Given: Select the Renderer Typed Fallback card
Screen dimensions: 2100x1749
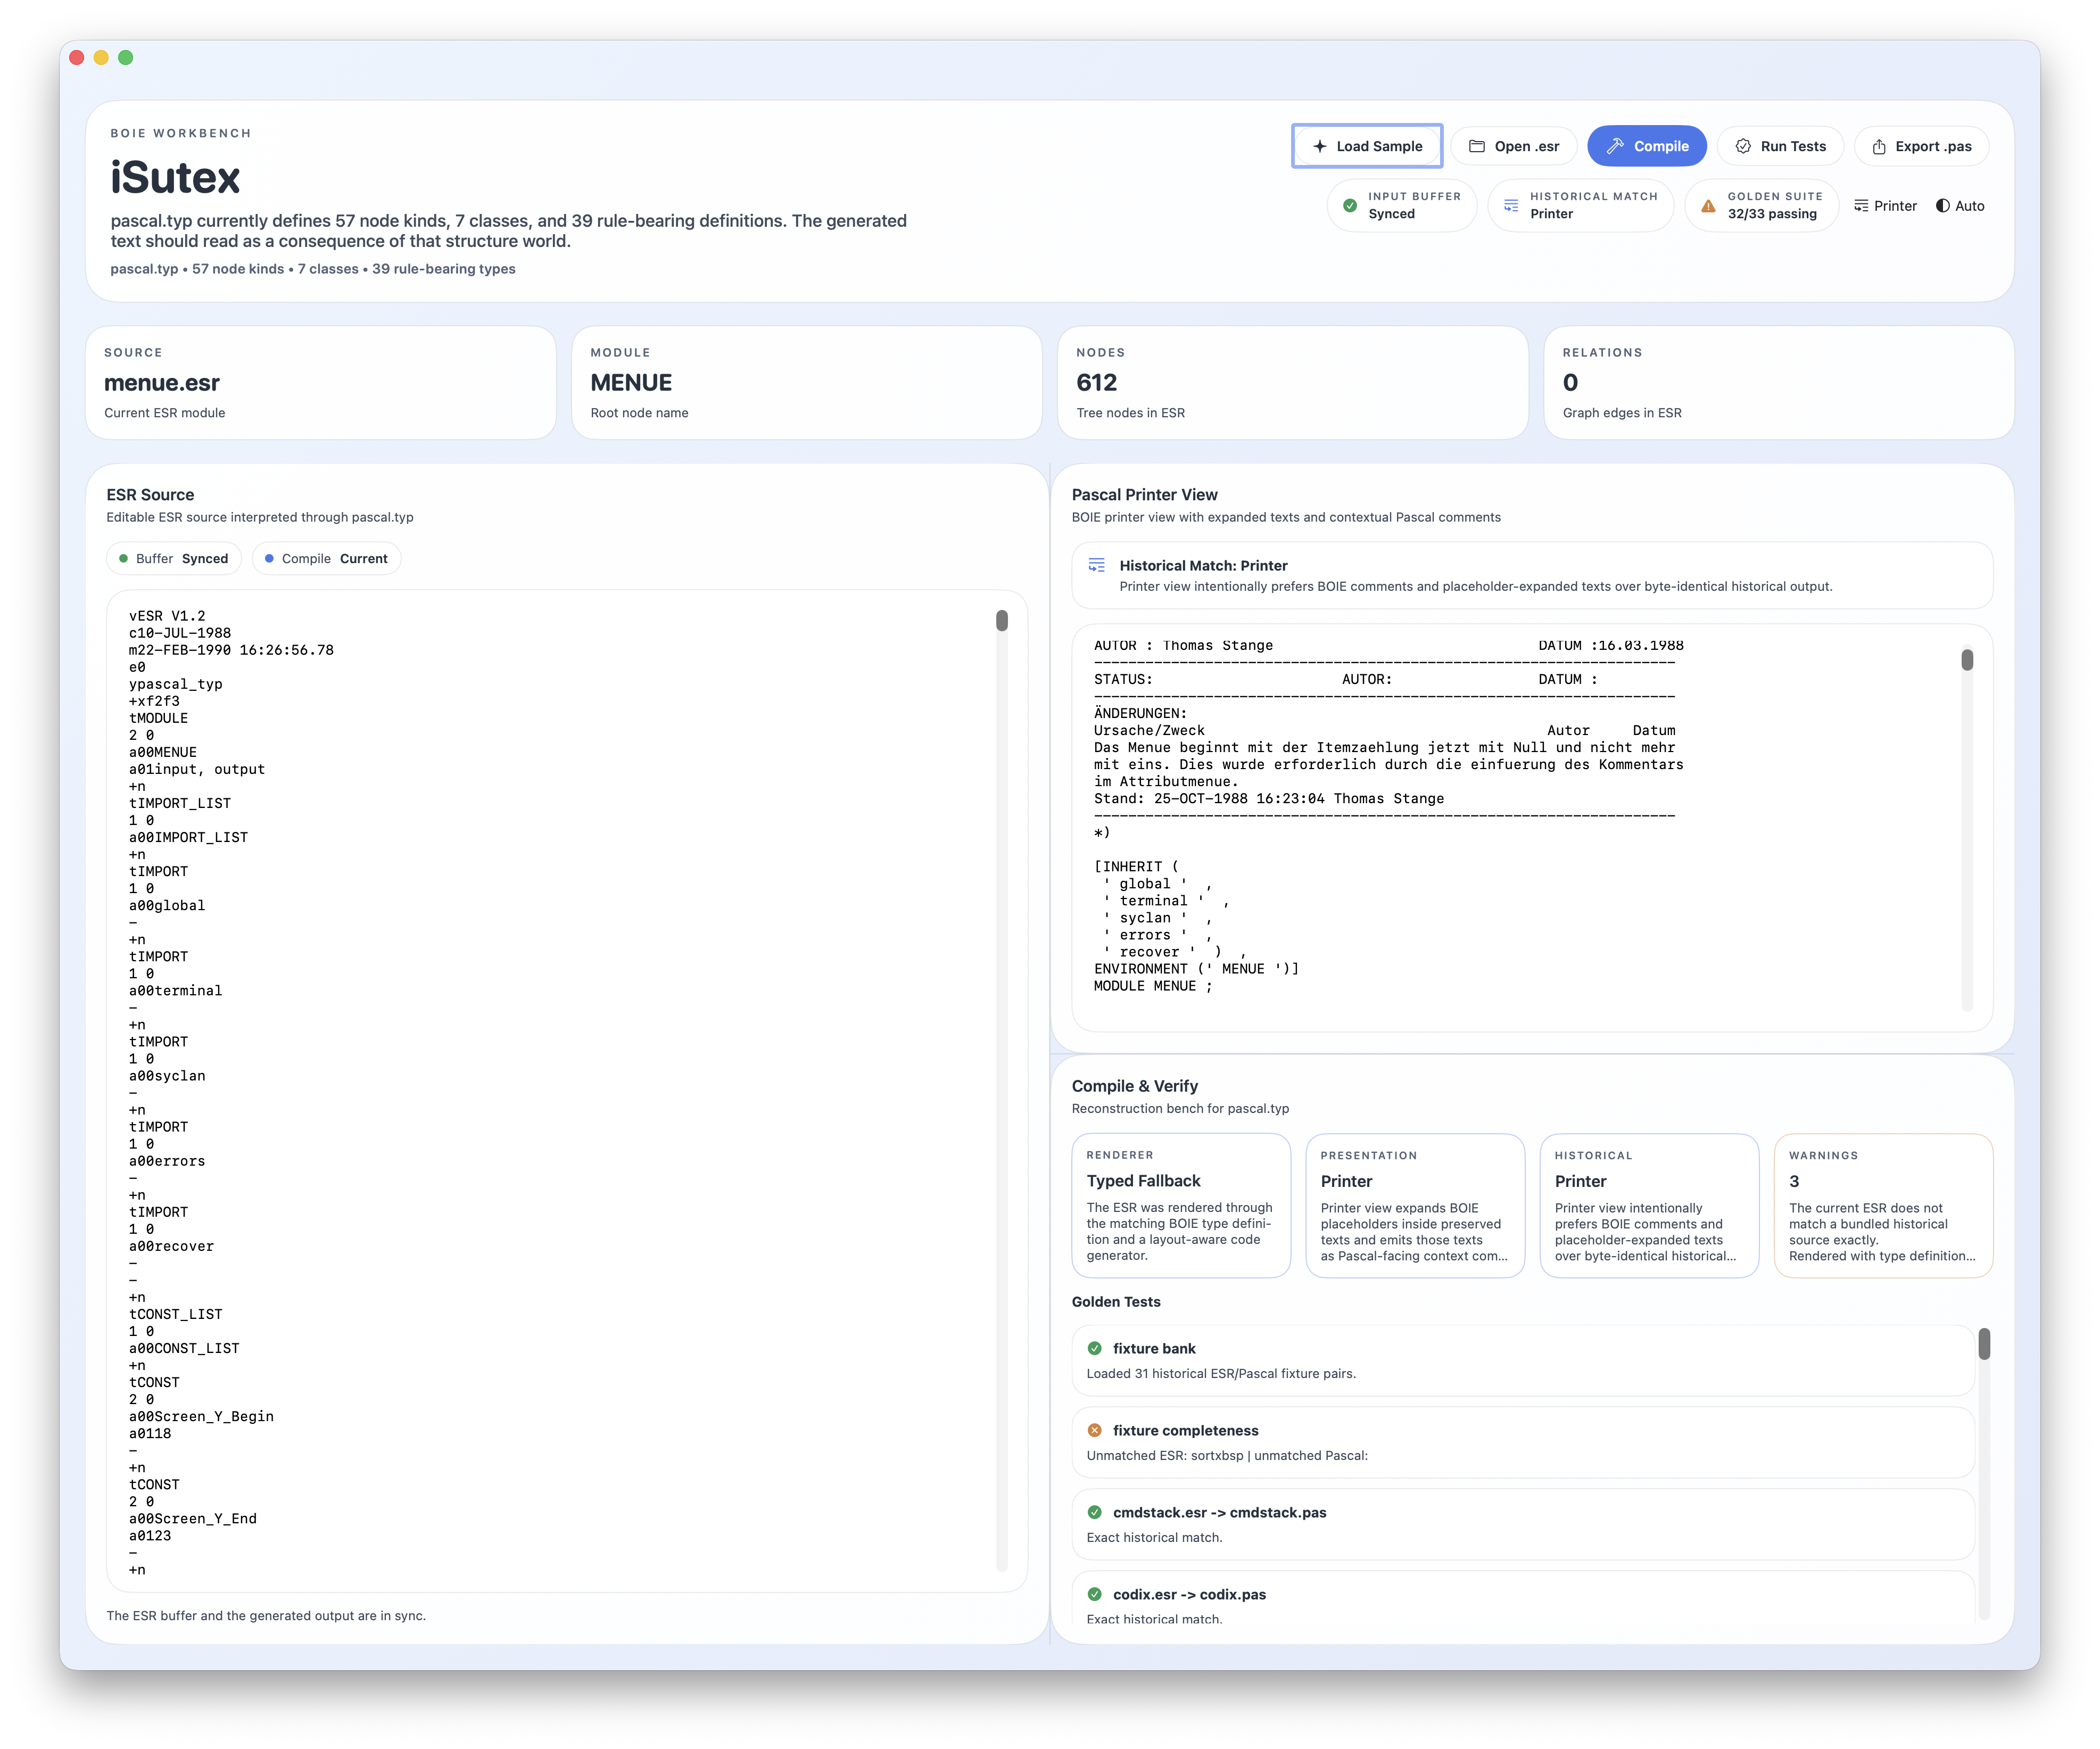Looking at the screenshot, I should [x=1180, y=1205].
